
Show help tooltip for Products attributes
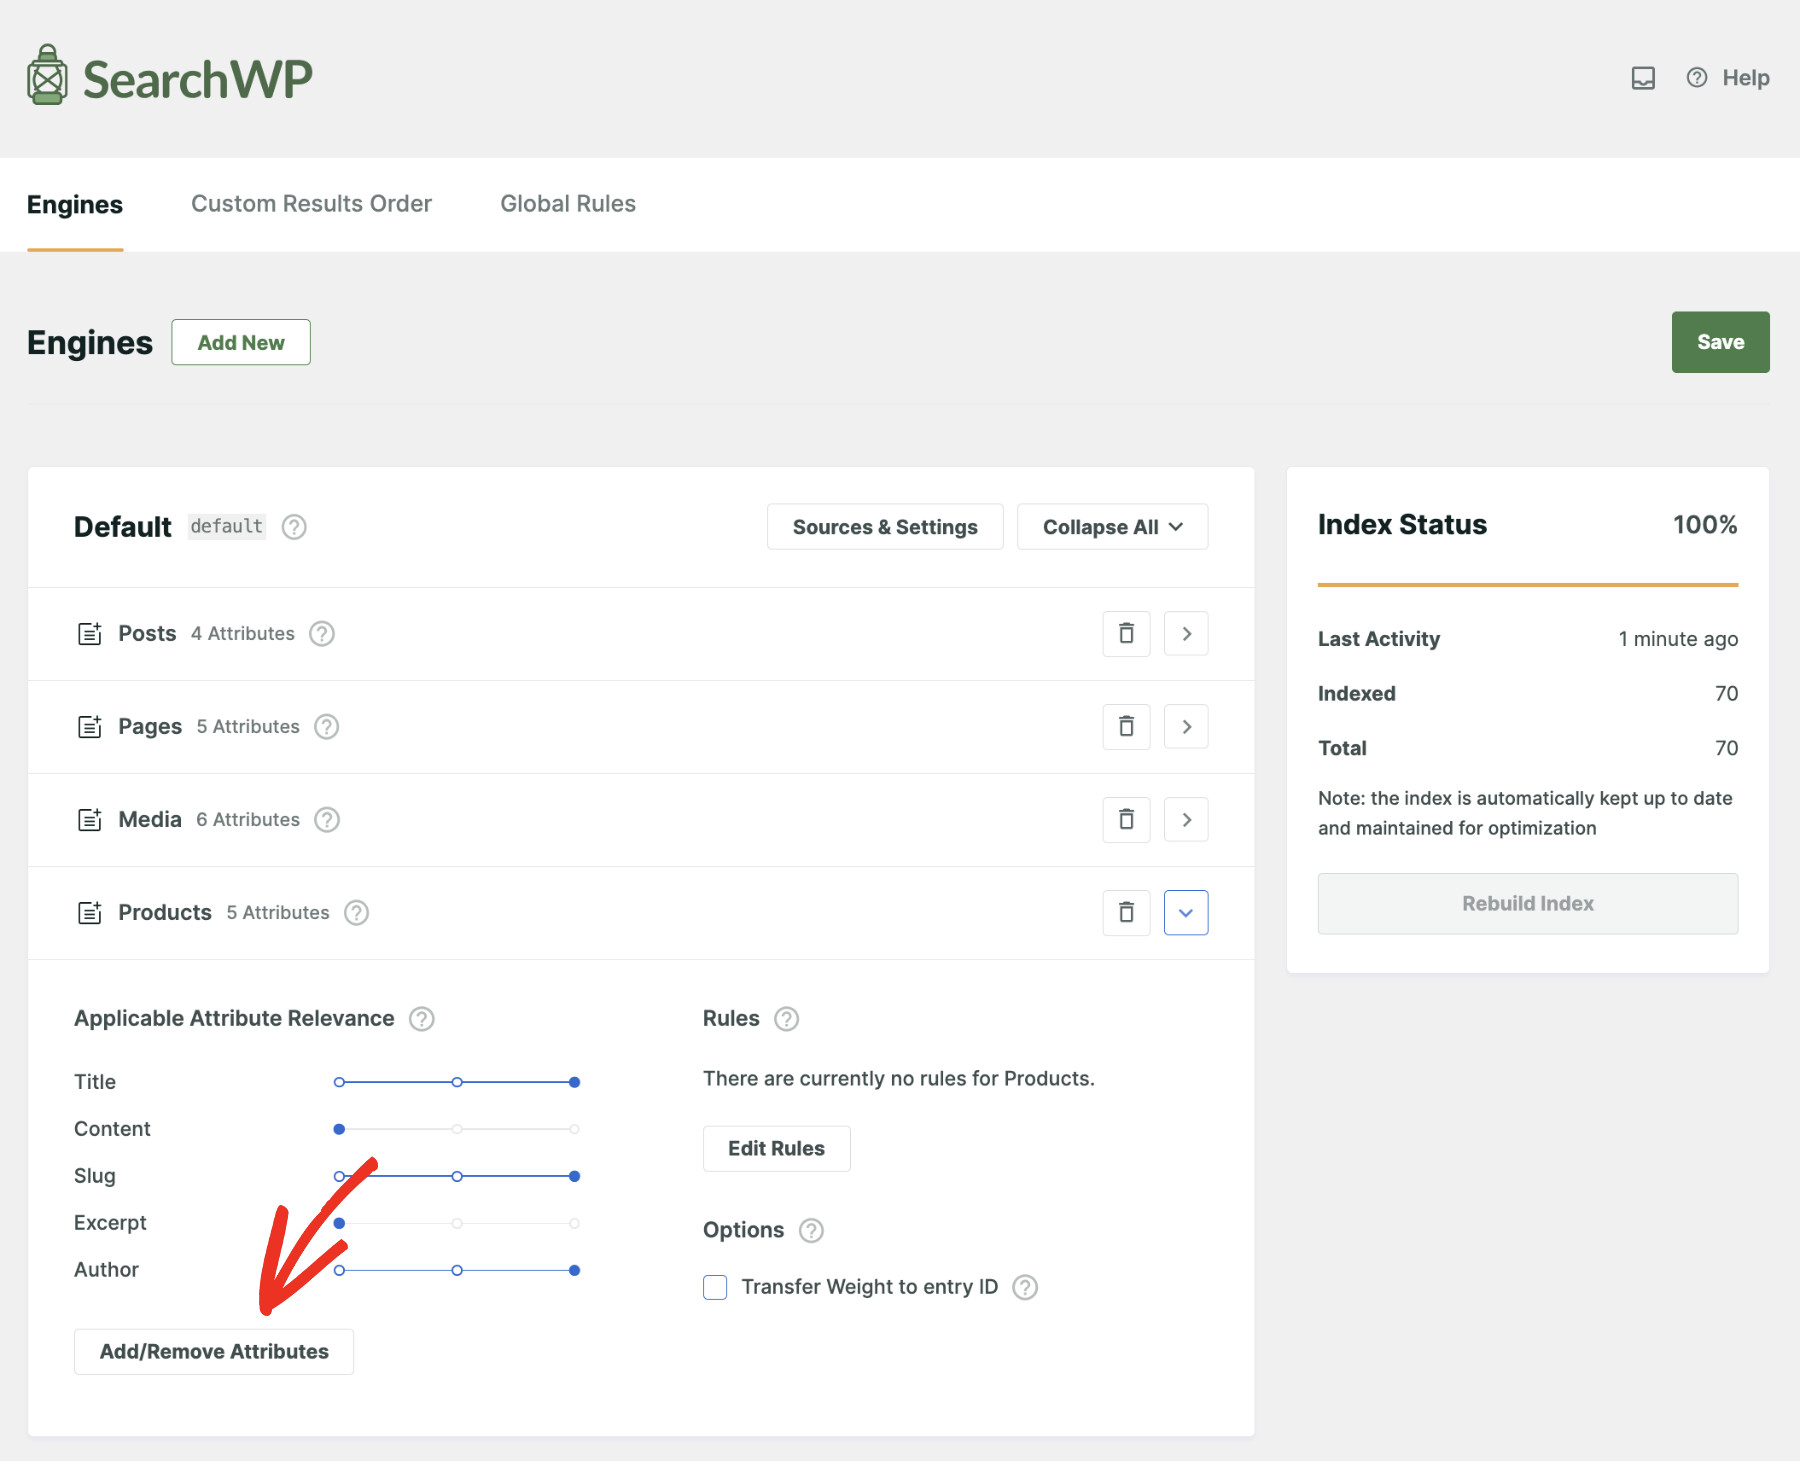(x=357, y=913)
